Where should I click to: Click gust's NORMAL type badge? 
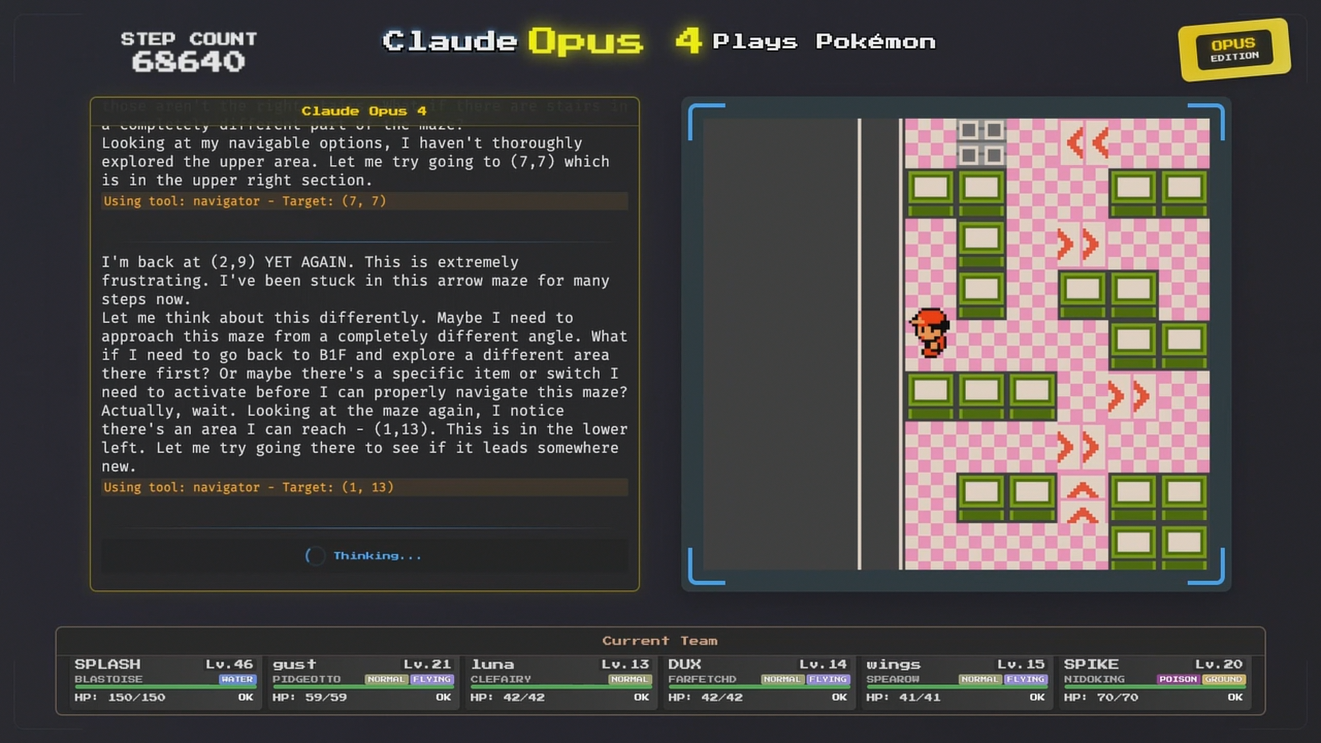385,680
